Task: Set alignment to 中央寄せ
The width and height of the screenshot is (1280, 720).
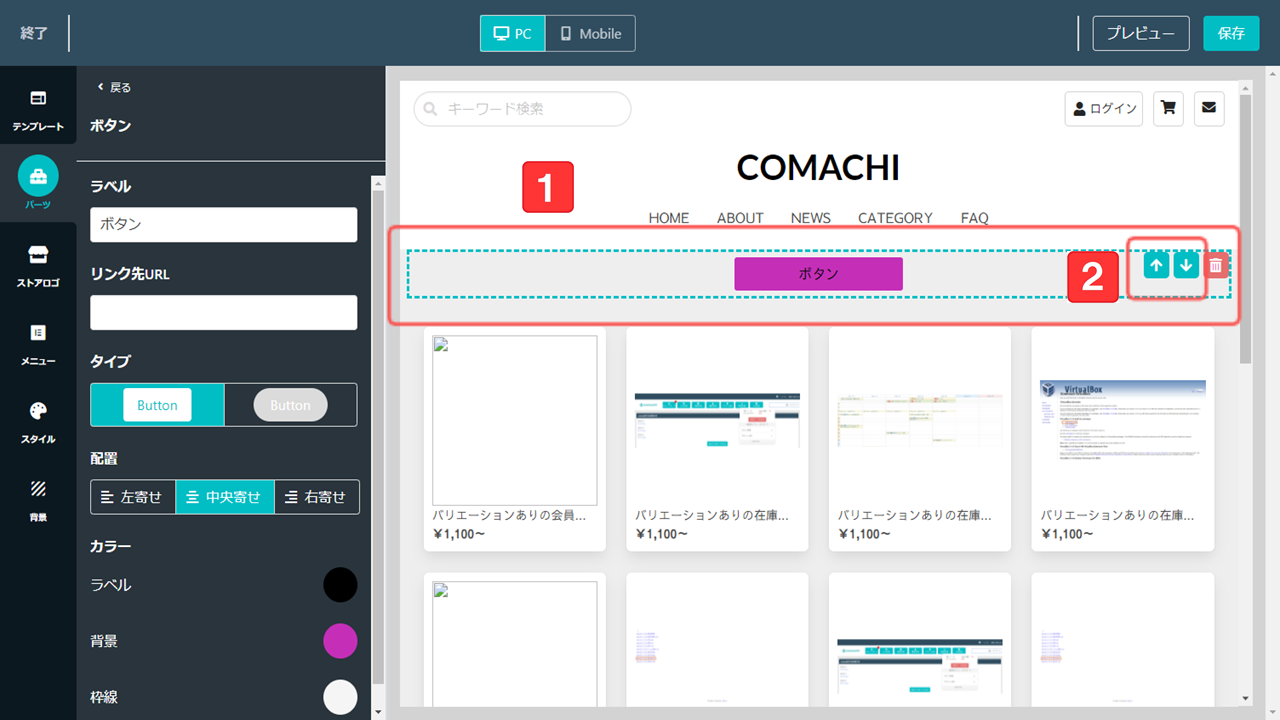Action: (225, 497)
